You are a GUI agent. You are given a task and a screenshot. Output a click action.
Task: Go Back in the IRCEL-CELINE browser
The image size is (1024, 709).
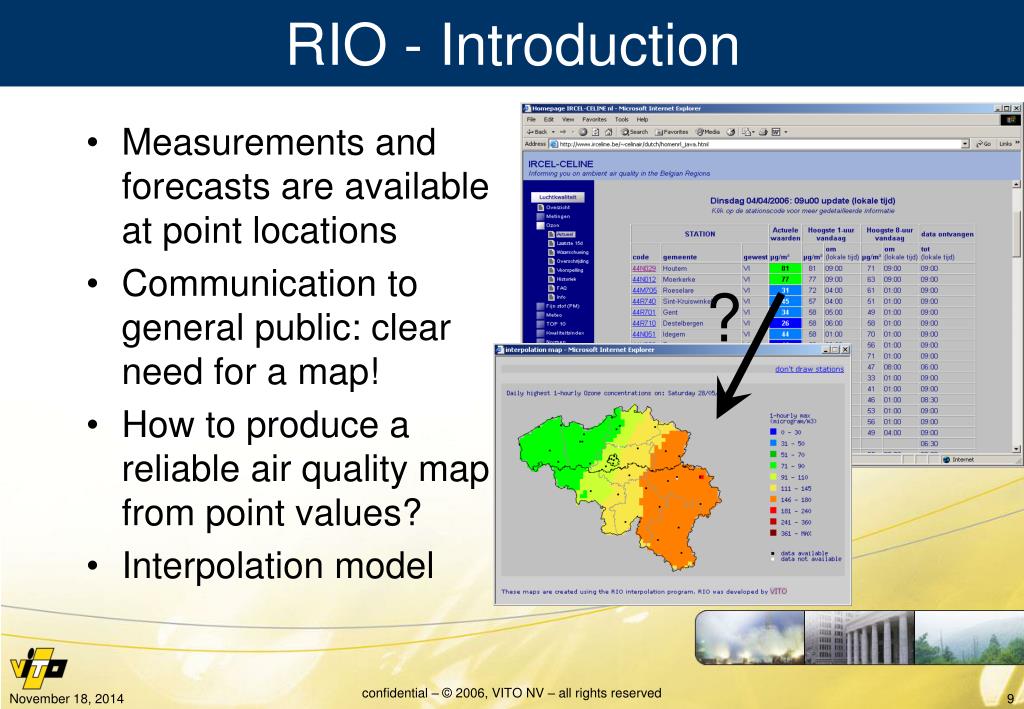(537, 132)
